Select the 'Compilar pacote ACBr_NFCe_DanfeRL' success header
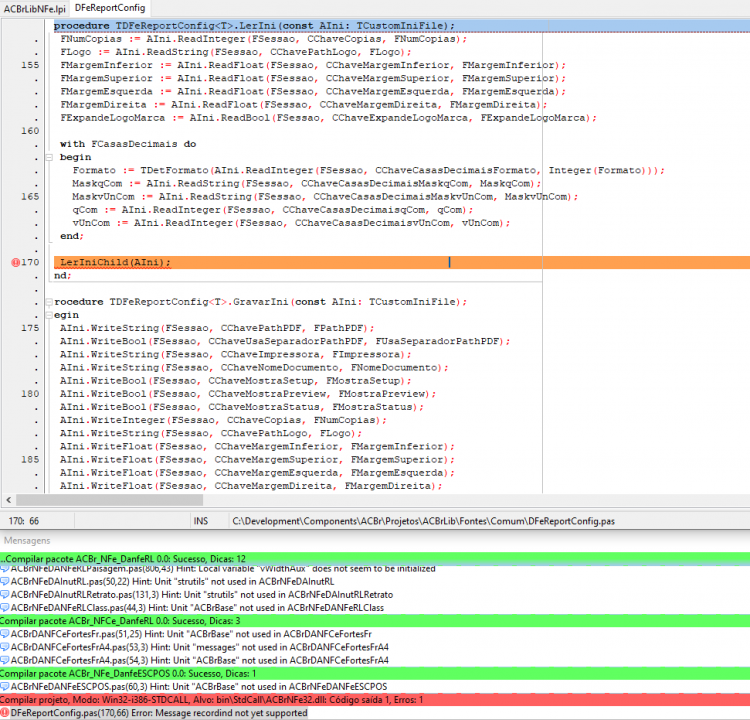 375,621
